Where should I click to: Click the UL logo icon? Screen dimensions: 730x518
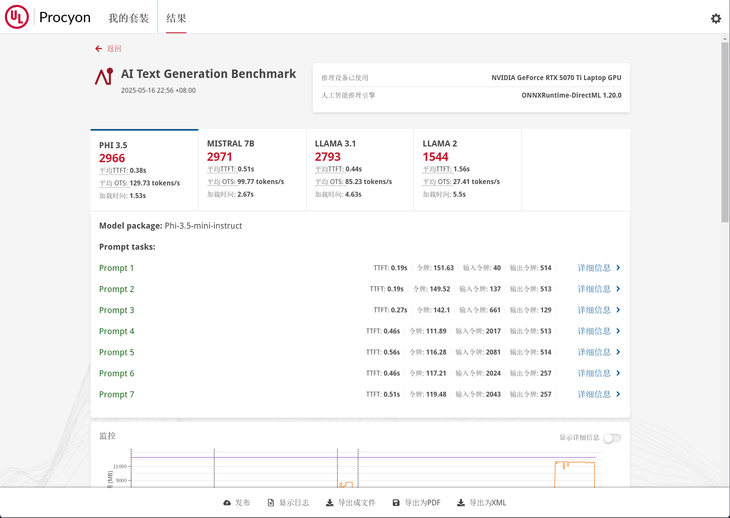[x=17, y=17]
